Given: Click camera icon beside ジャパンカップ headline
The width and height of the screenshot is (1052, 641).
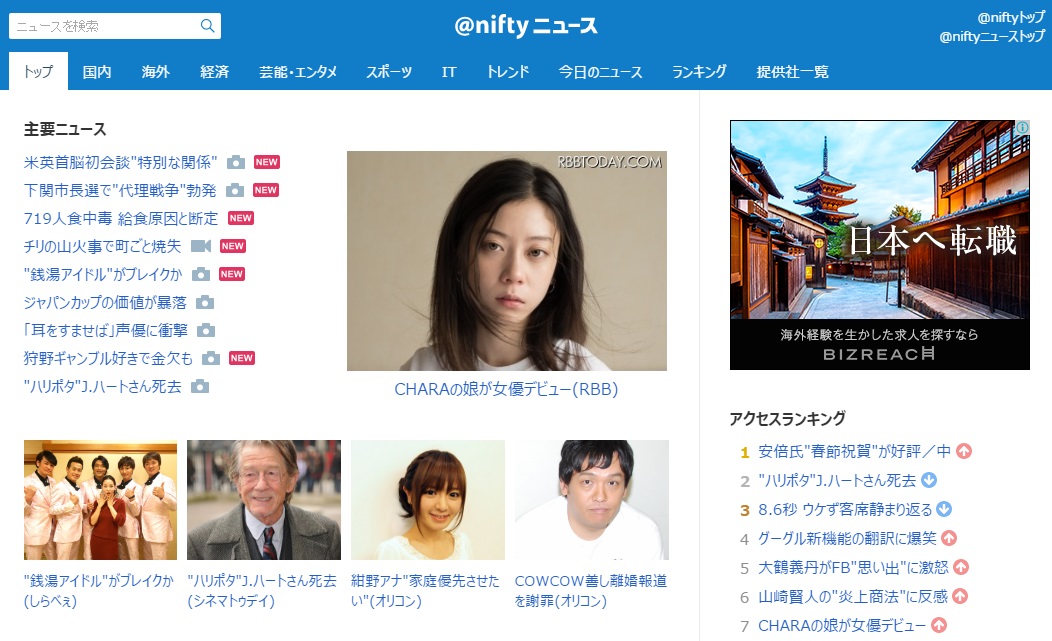Looking at the screenshot, I should (x=205, y=303).
